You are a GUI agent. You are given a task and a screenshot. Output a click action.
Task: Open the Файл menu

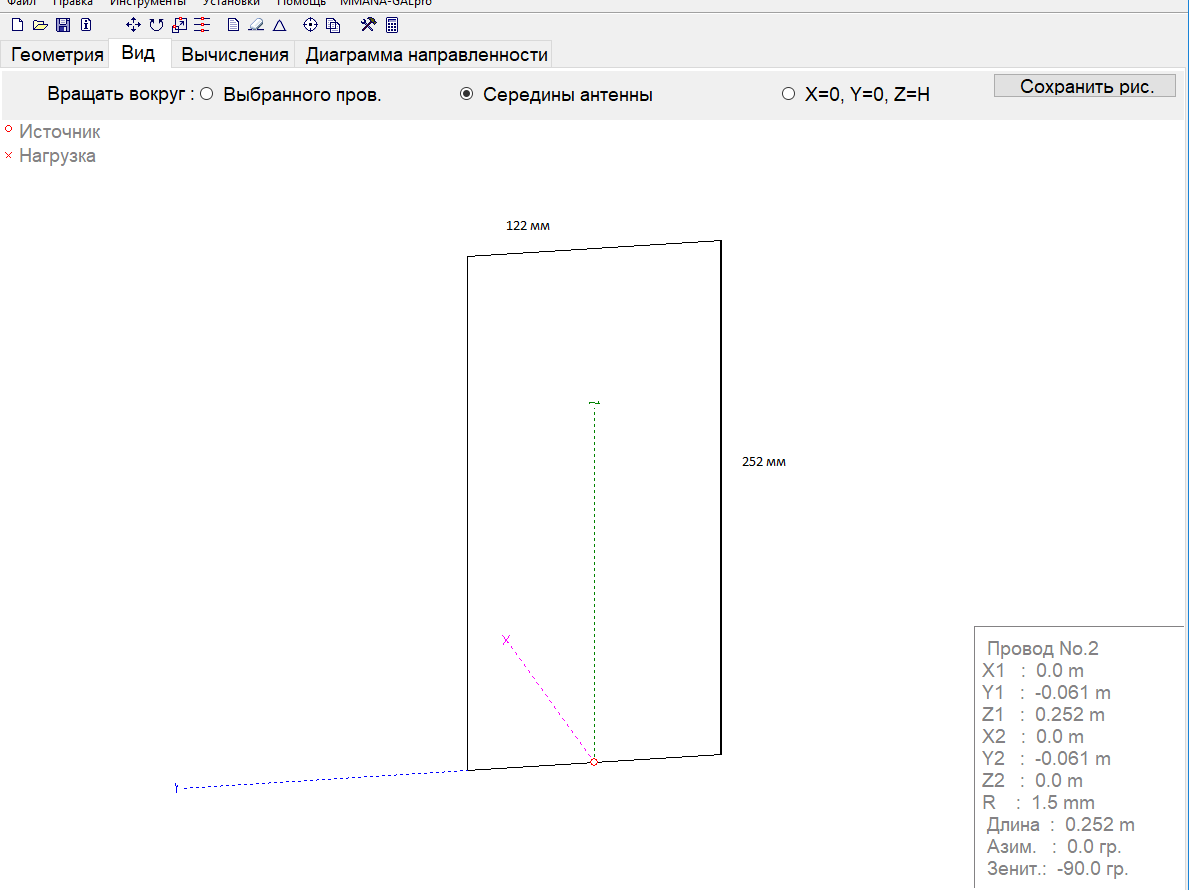(x=22, y=3)
